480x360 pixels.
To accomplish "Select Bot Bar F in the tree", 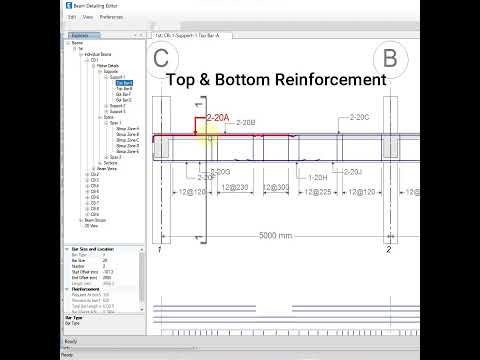I will (x=124, y=94).
